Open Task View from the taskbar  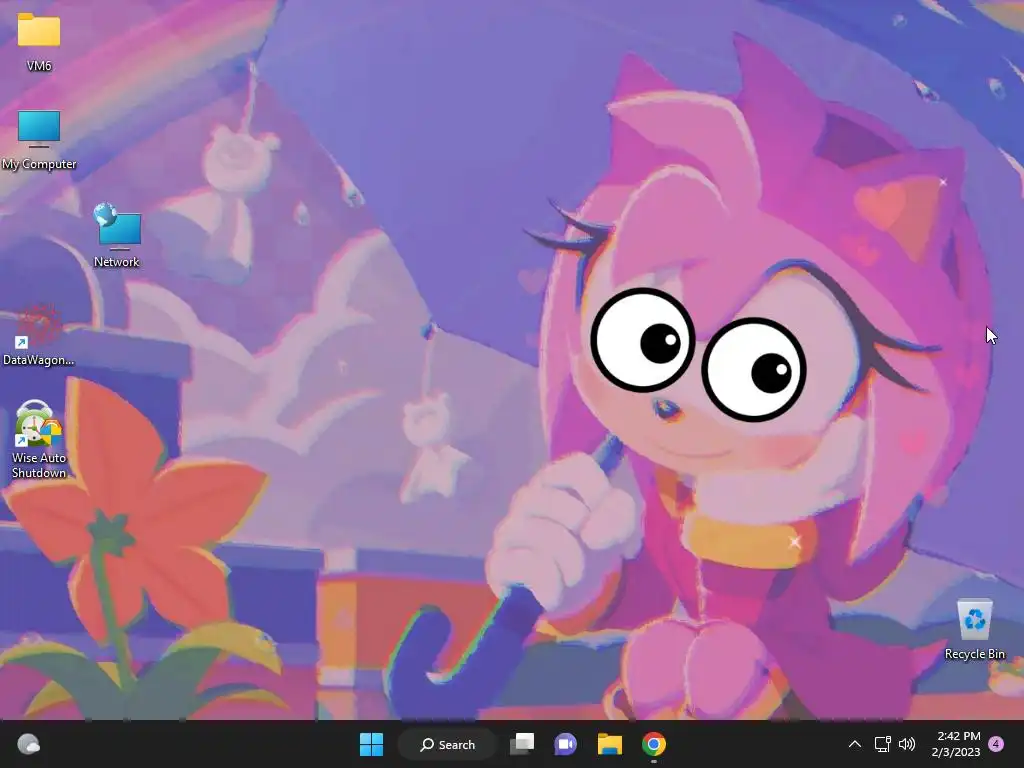522,744
